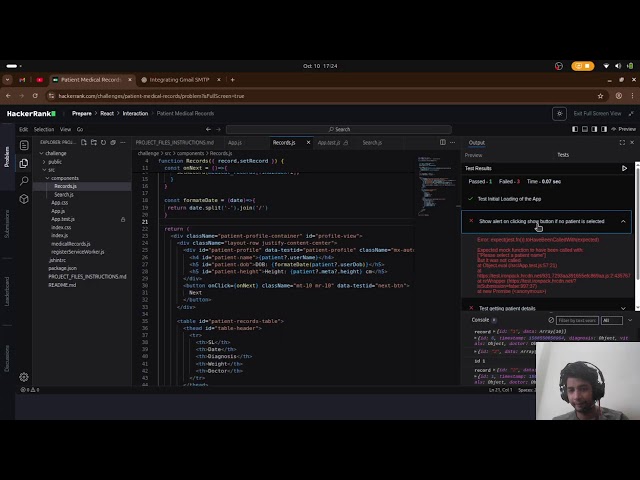
Task: Toggle right secondary sidebar layout icon
Action: tap(594, 129)
